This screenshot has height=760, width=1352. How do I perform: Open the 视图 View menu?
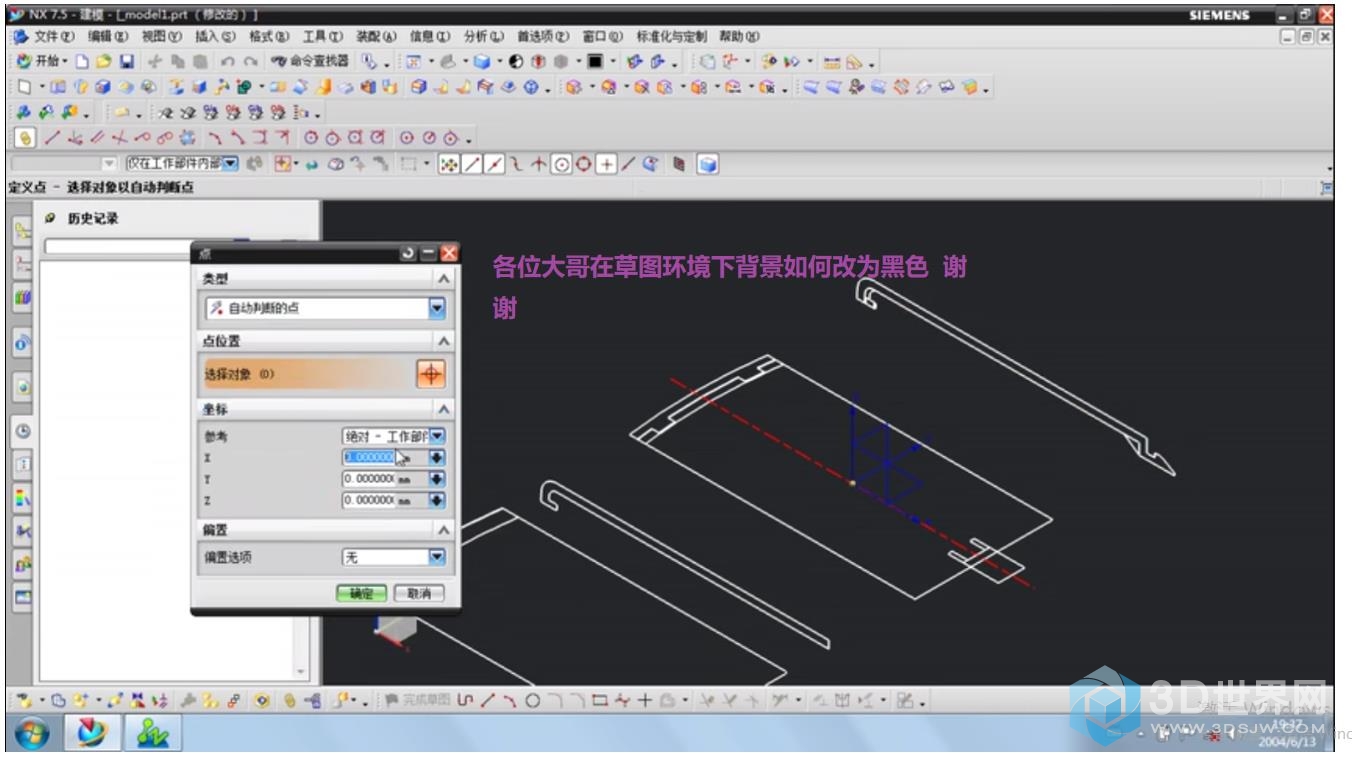163,36
